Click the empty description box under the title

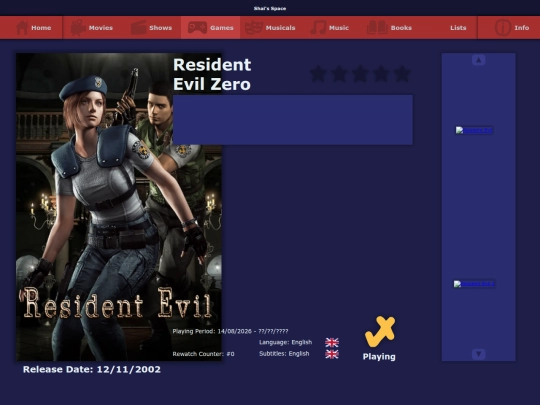293,120
